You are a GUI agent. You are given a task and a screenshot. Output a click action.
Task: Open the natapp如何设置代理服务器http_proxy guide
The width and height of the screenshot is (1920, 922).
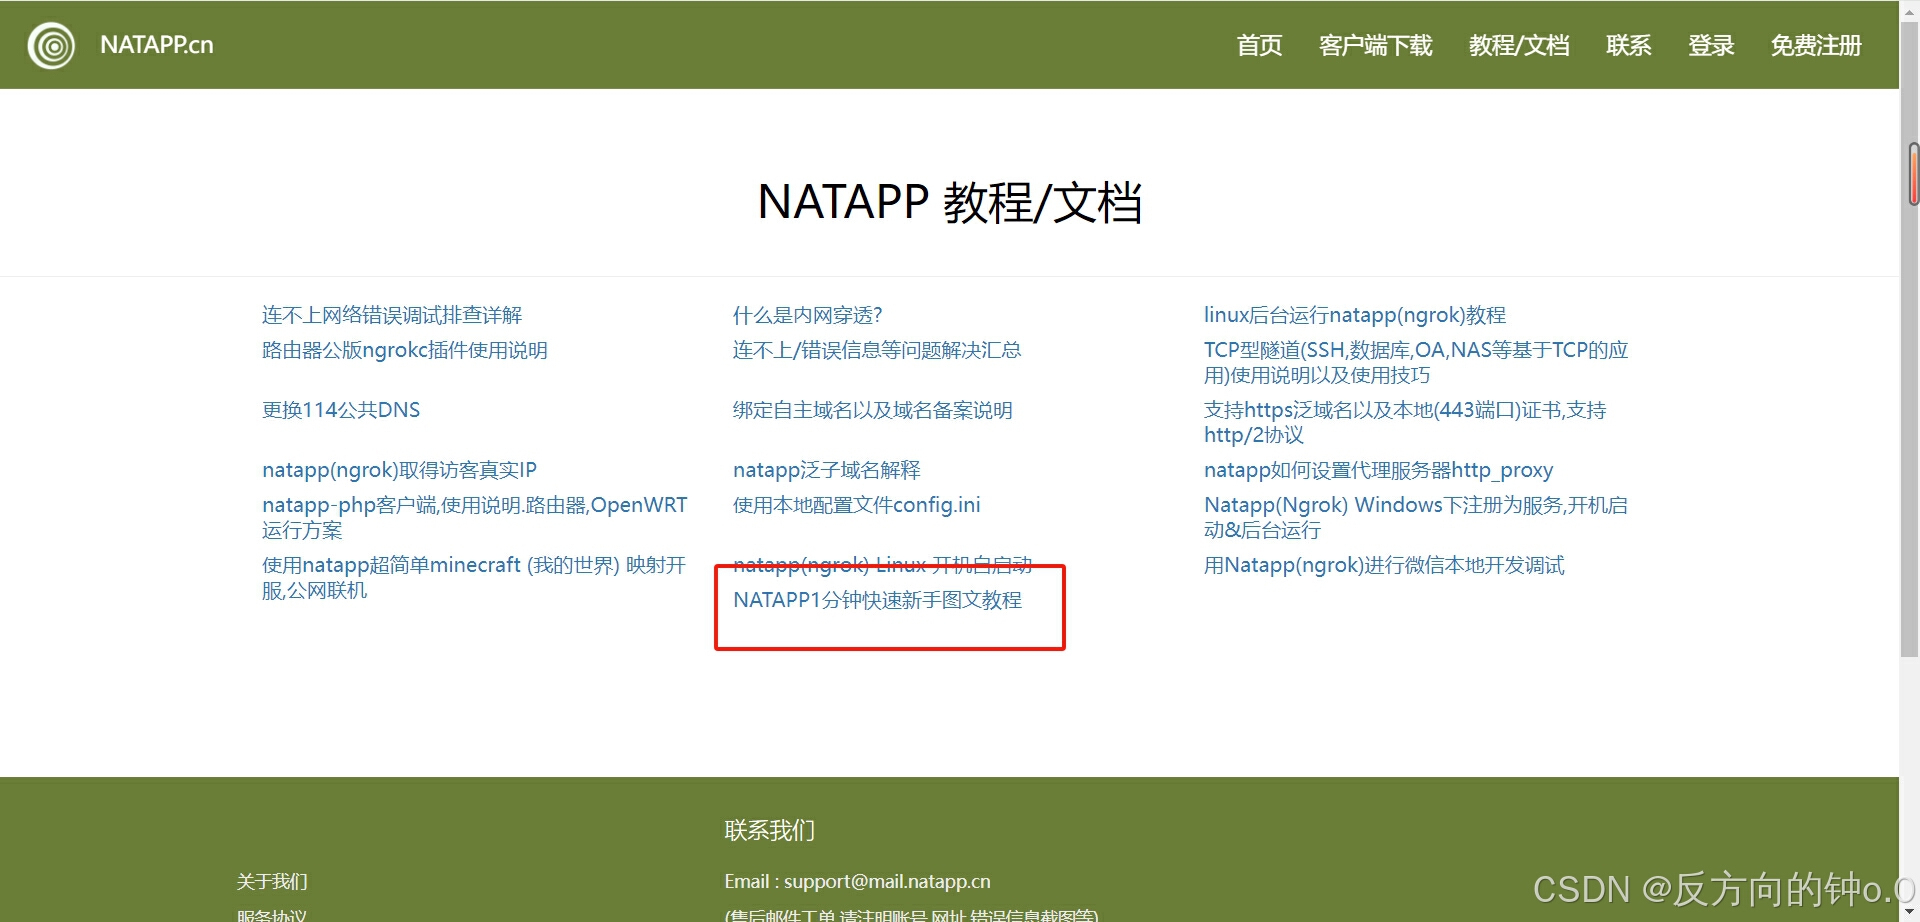point(1379,470)
